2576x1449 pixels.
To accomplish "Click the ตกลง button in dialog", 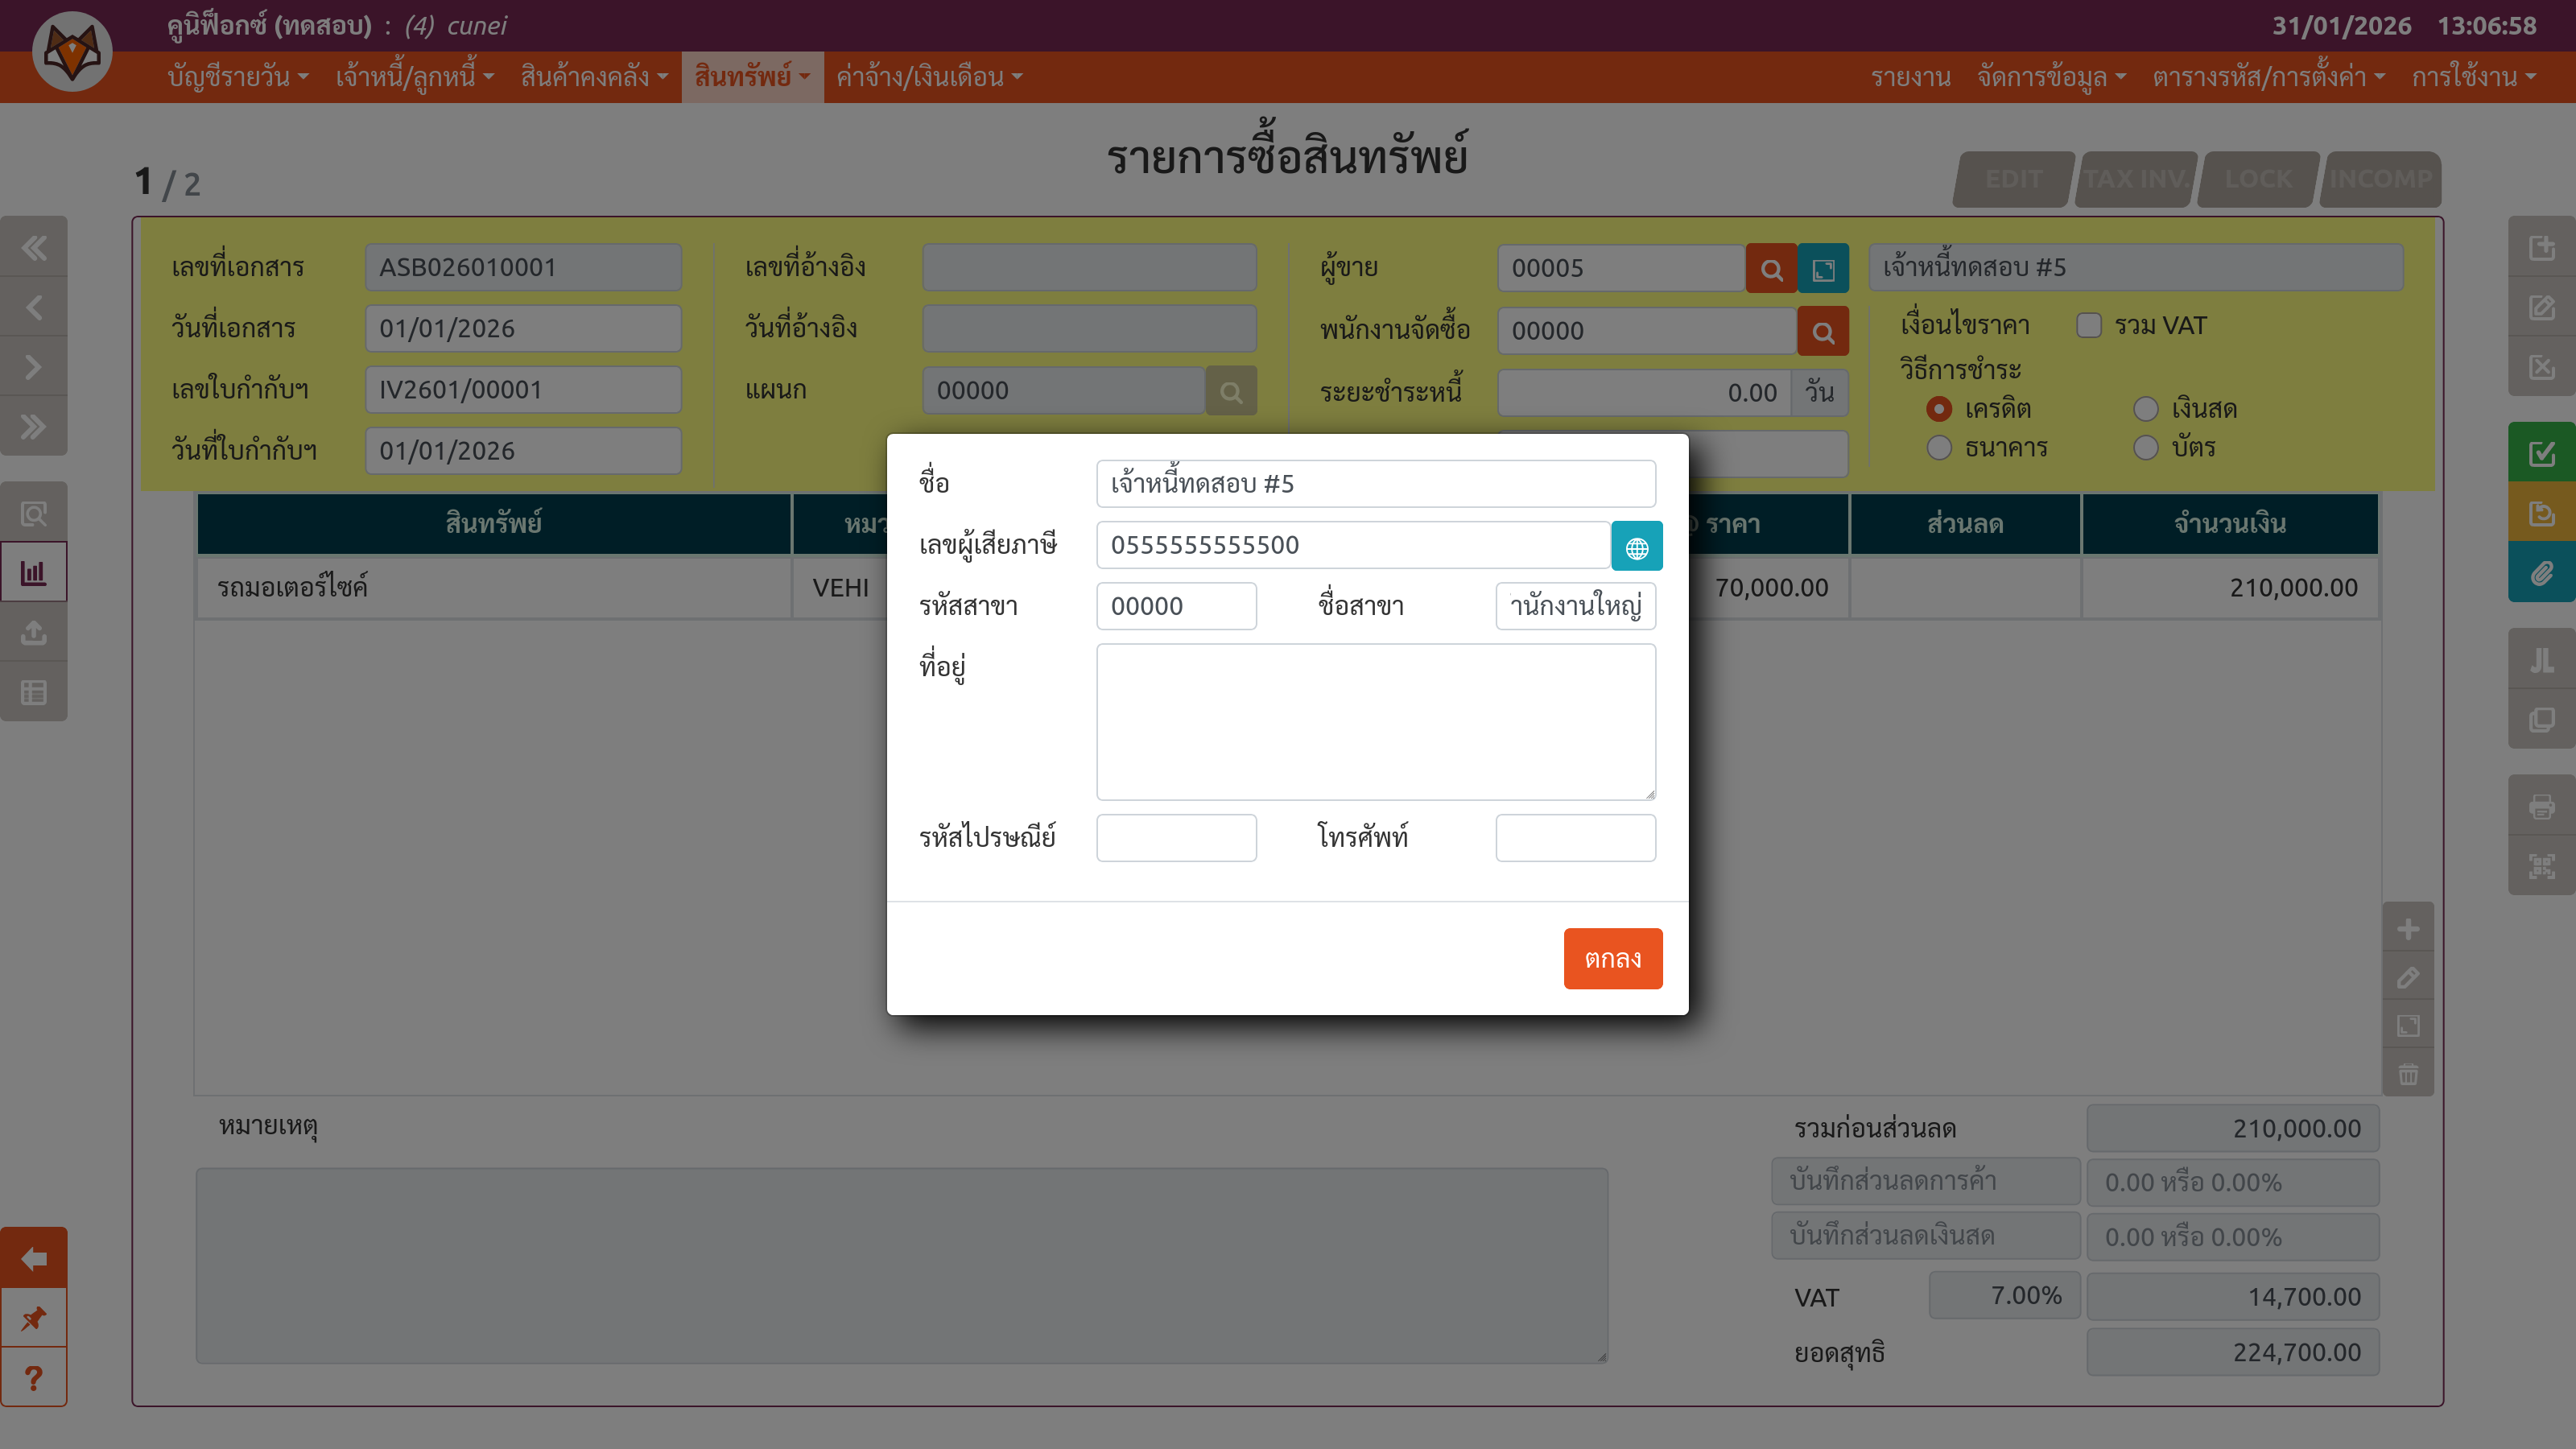I will [x=1612, y=958].
